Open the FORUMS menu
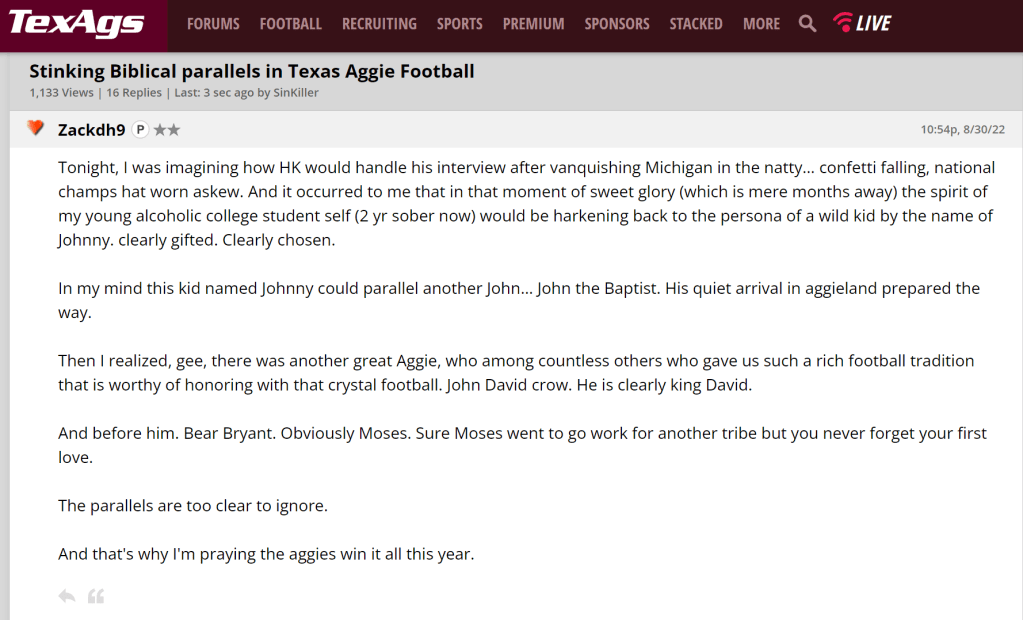This screenshot has height=620, width=1023. click(213, 24)
